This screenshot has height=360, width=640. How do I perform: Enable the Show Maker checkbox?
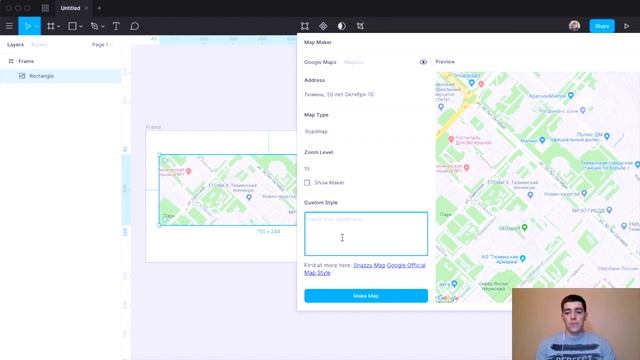tap(307, 182)
